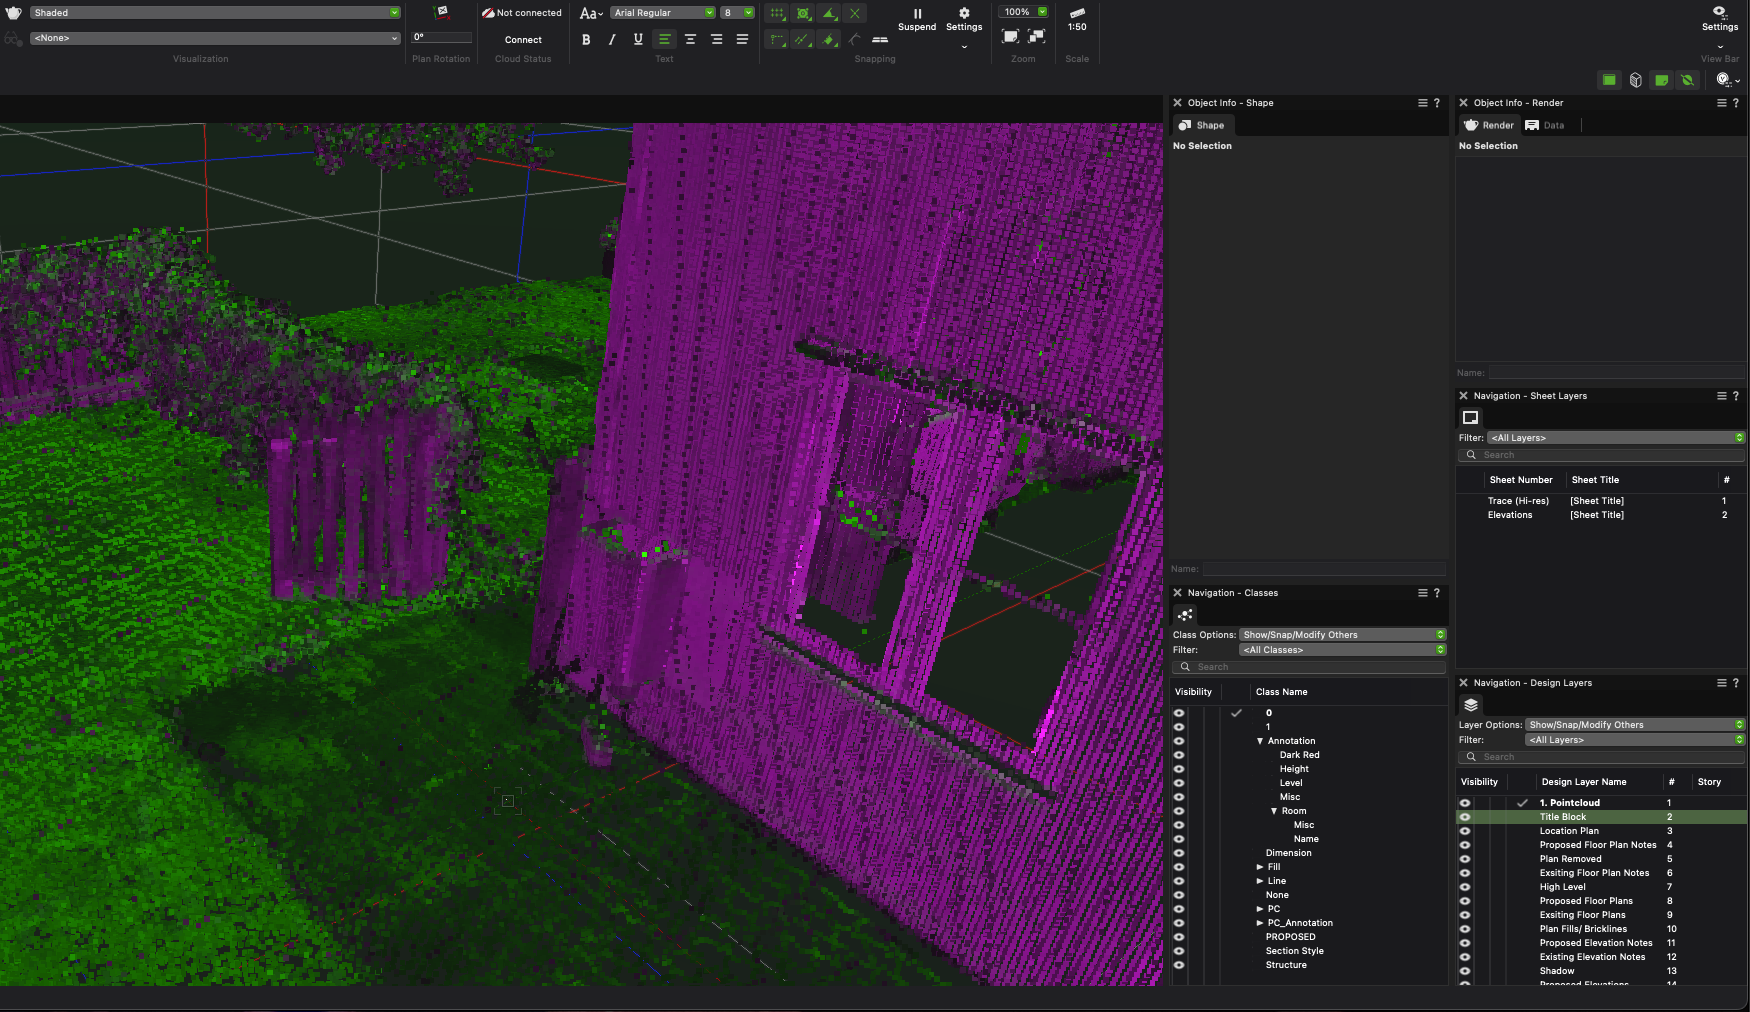Click the Connect cloud button
Viewport: 1750px width, 1012px height.
(x=523, y=40)
